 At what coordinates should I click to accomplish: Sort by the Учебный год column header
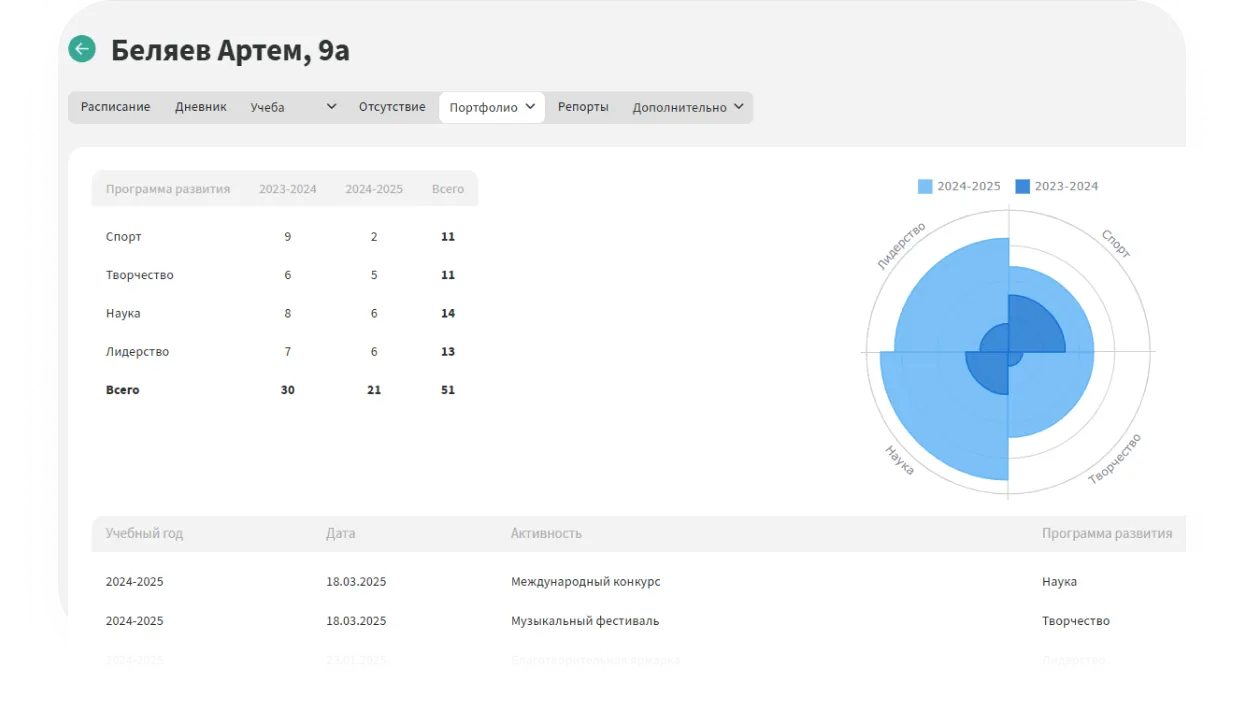pos(144,533)
